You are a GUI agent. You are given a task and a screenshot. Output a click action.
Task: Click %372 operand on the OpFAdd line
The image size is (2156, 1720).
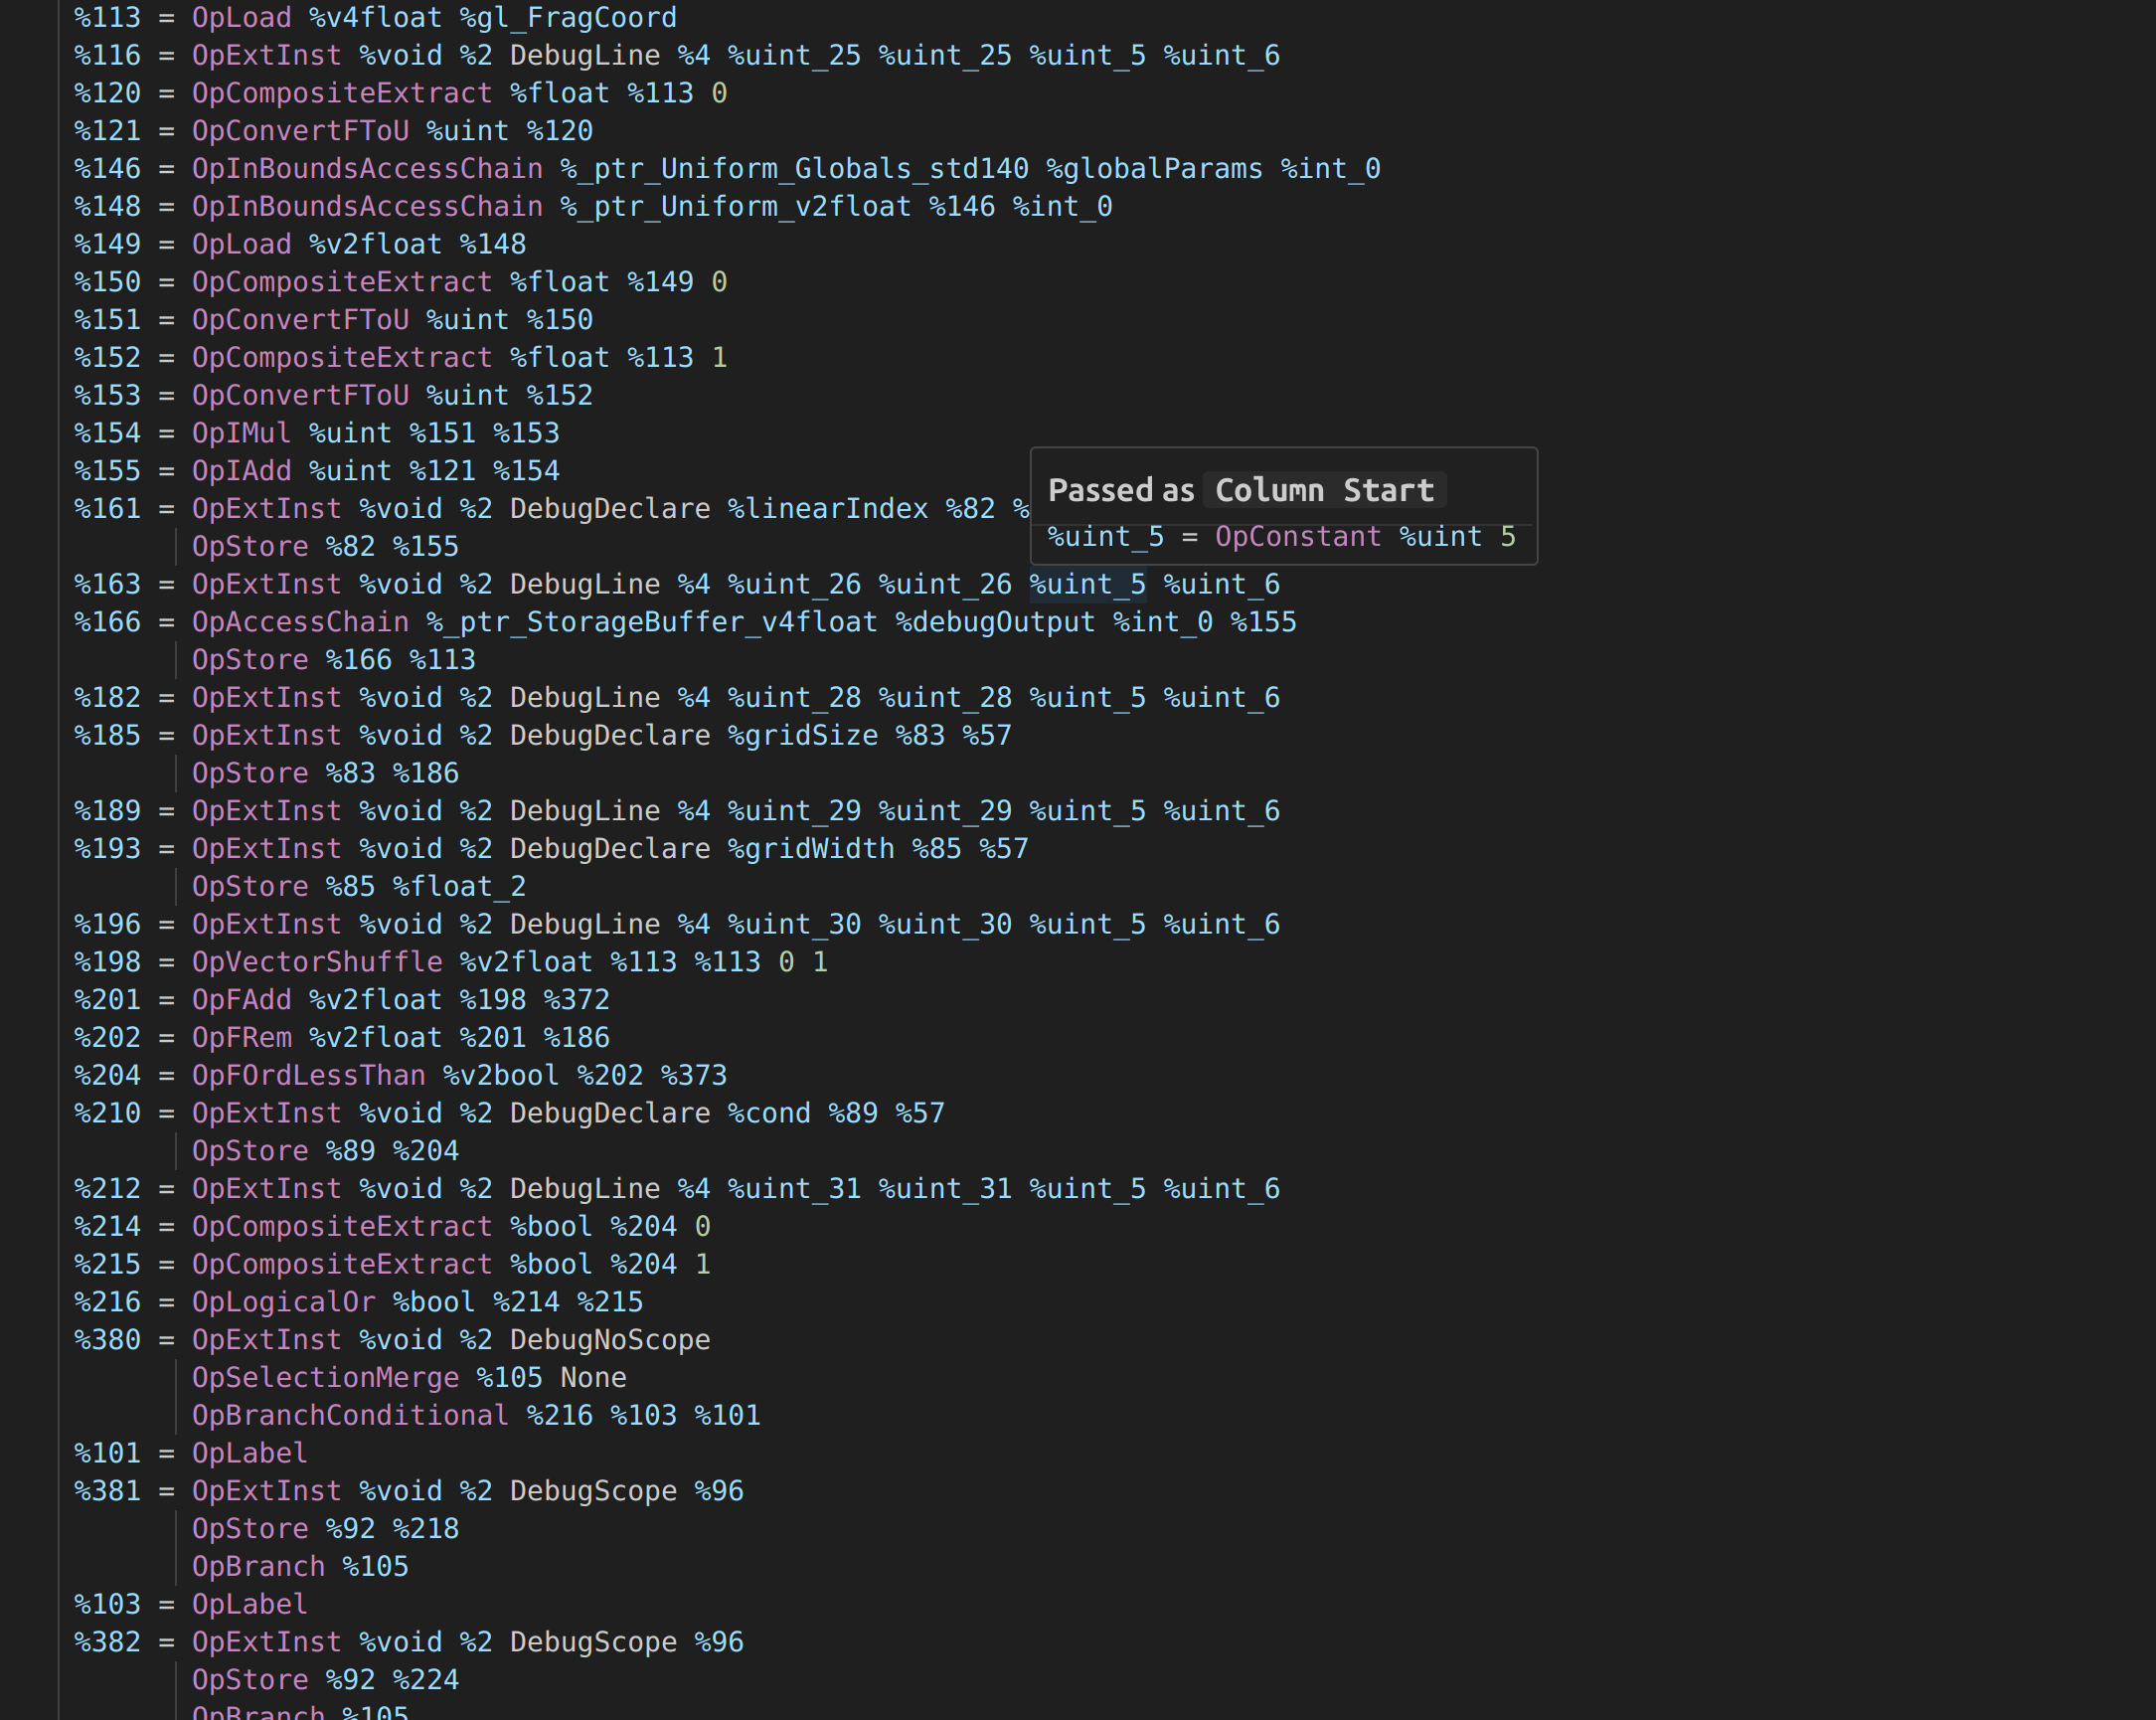click(x=577, y=1000)
